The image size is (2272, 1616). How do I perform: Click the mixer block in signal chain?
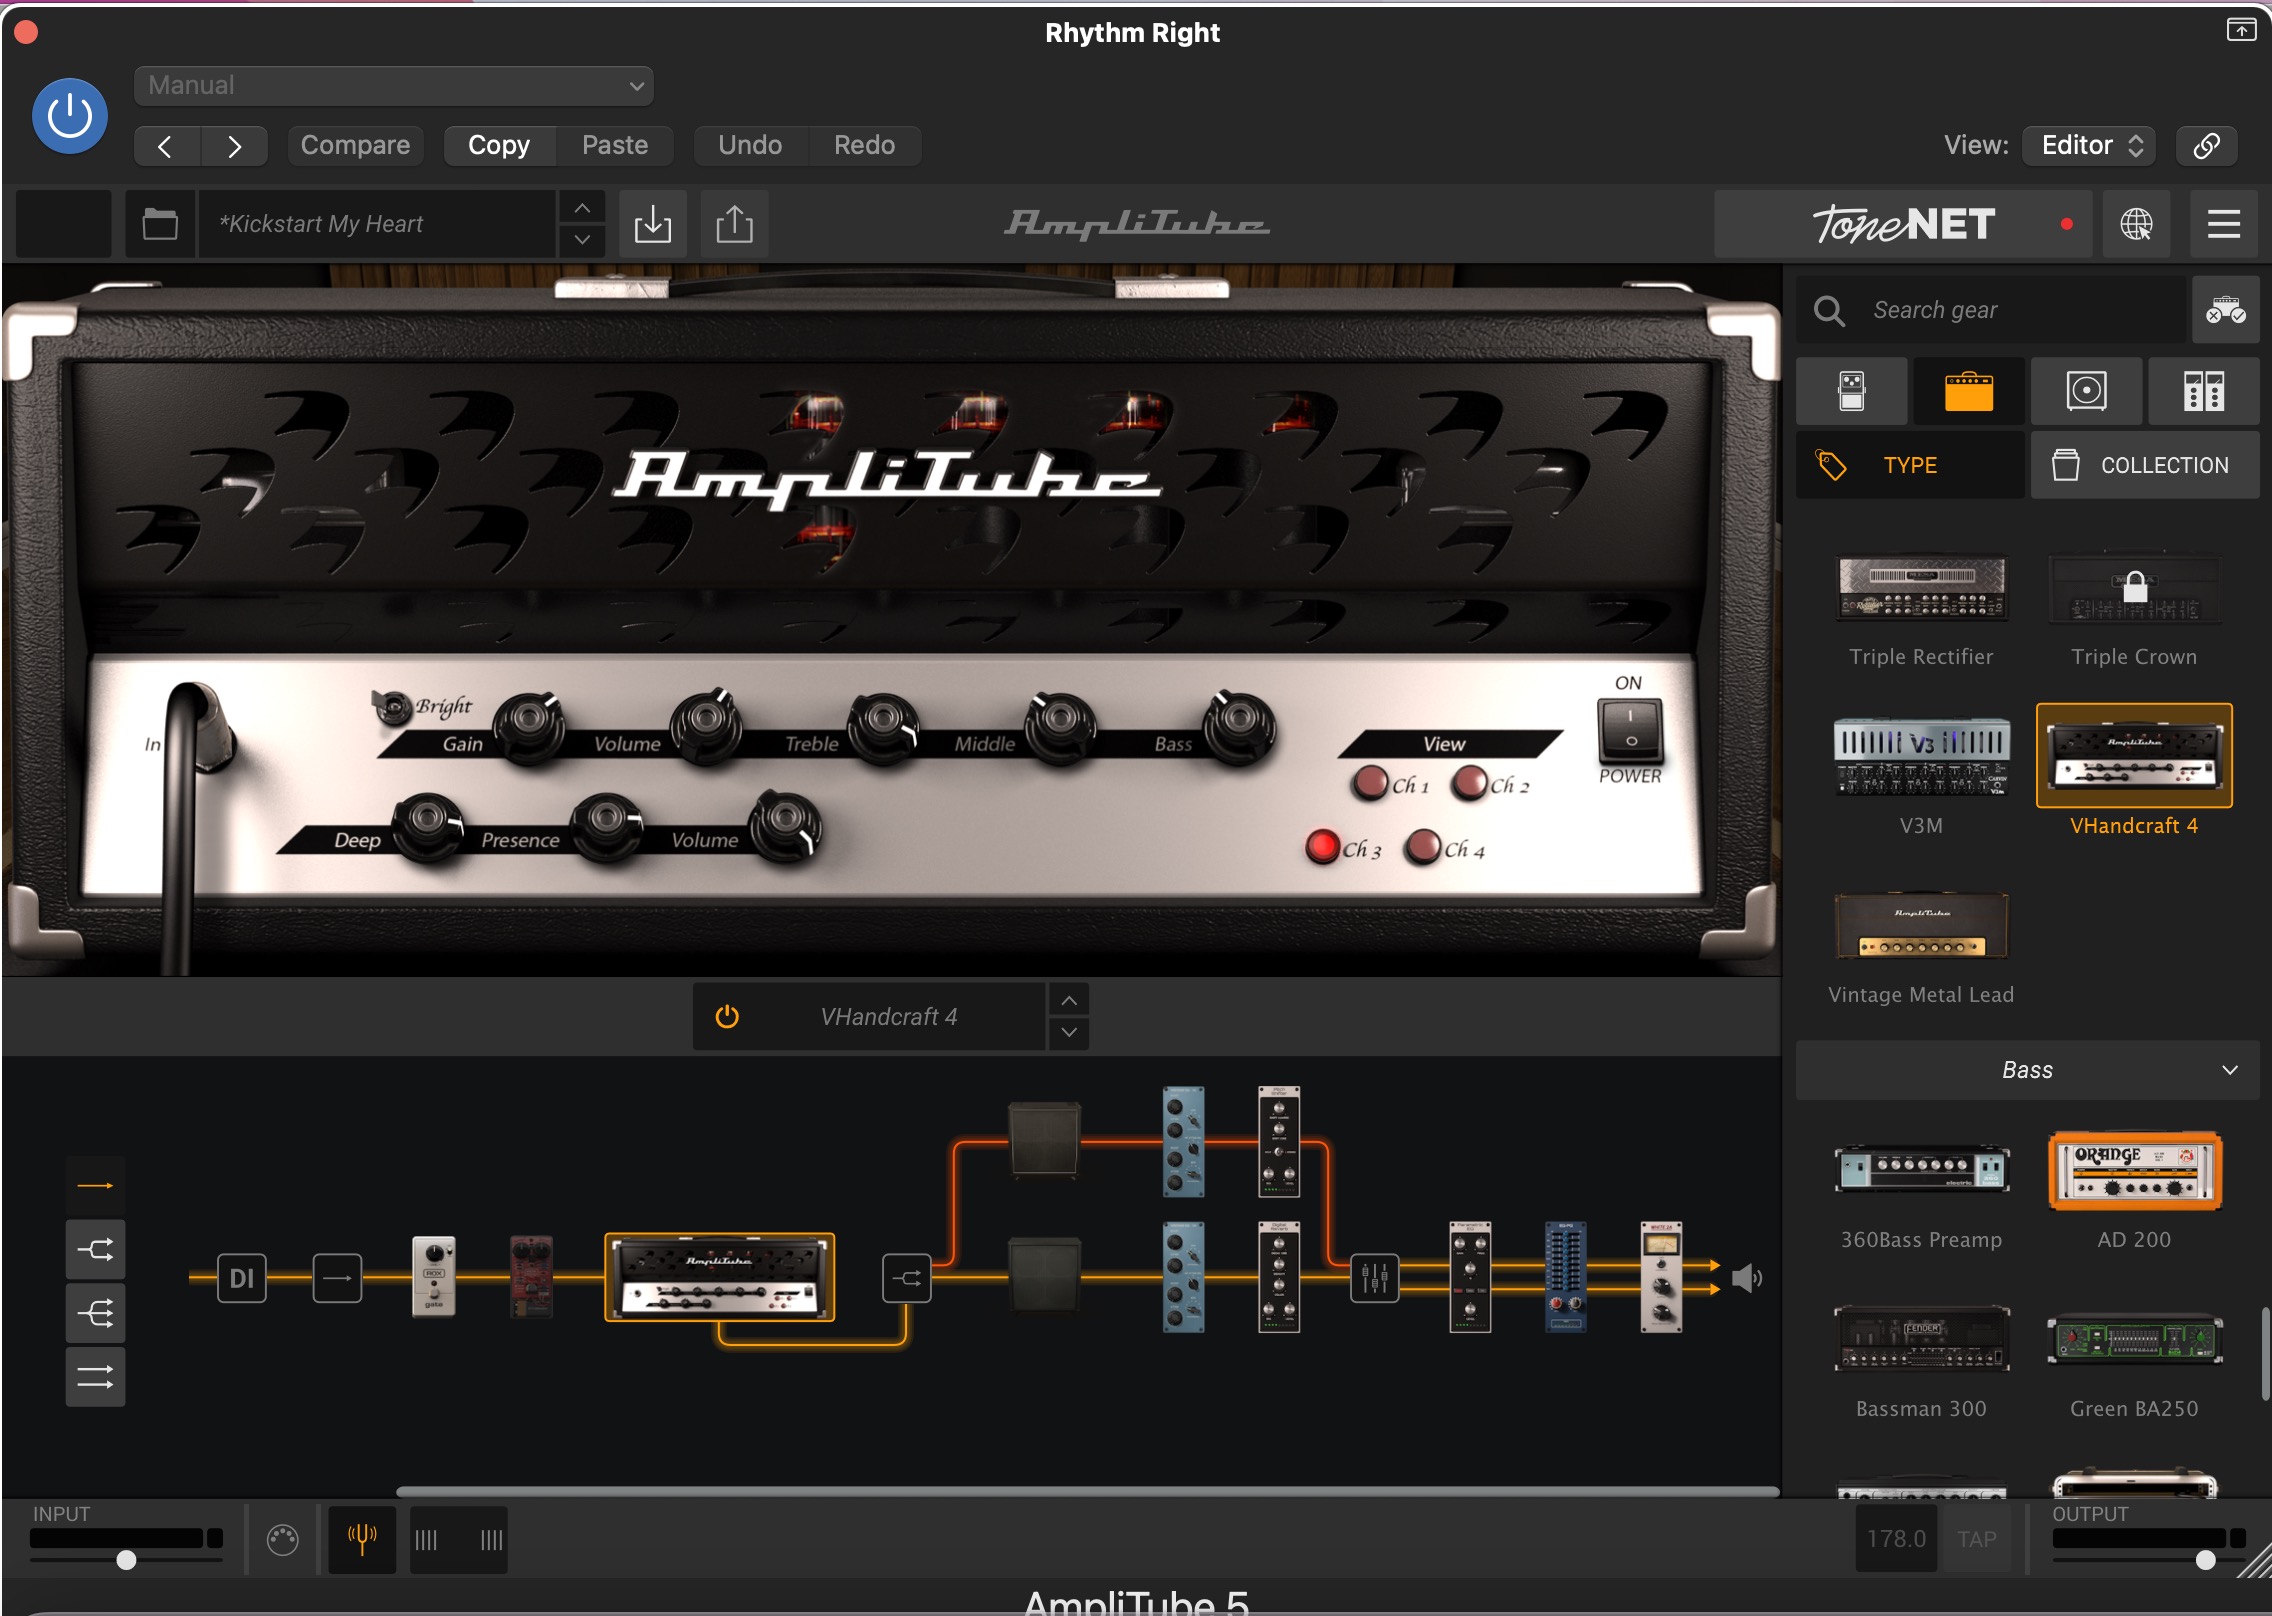(1374, 1278)
